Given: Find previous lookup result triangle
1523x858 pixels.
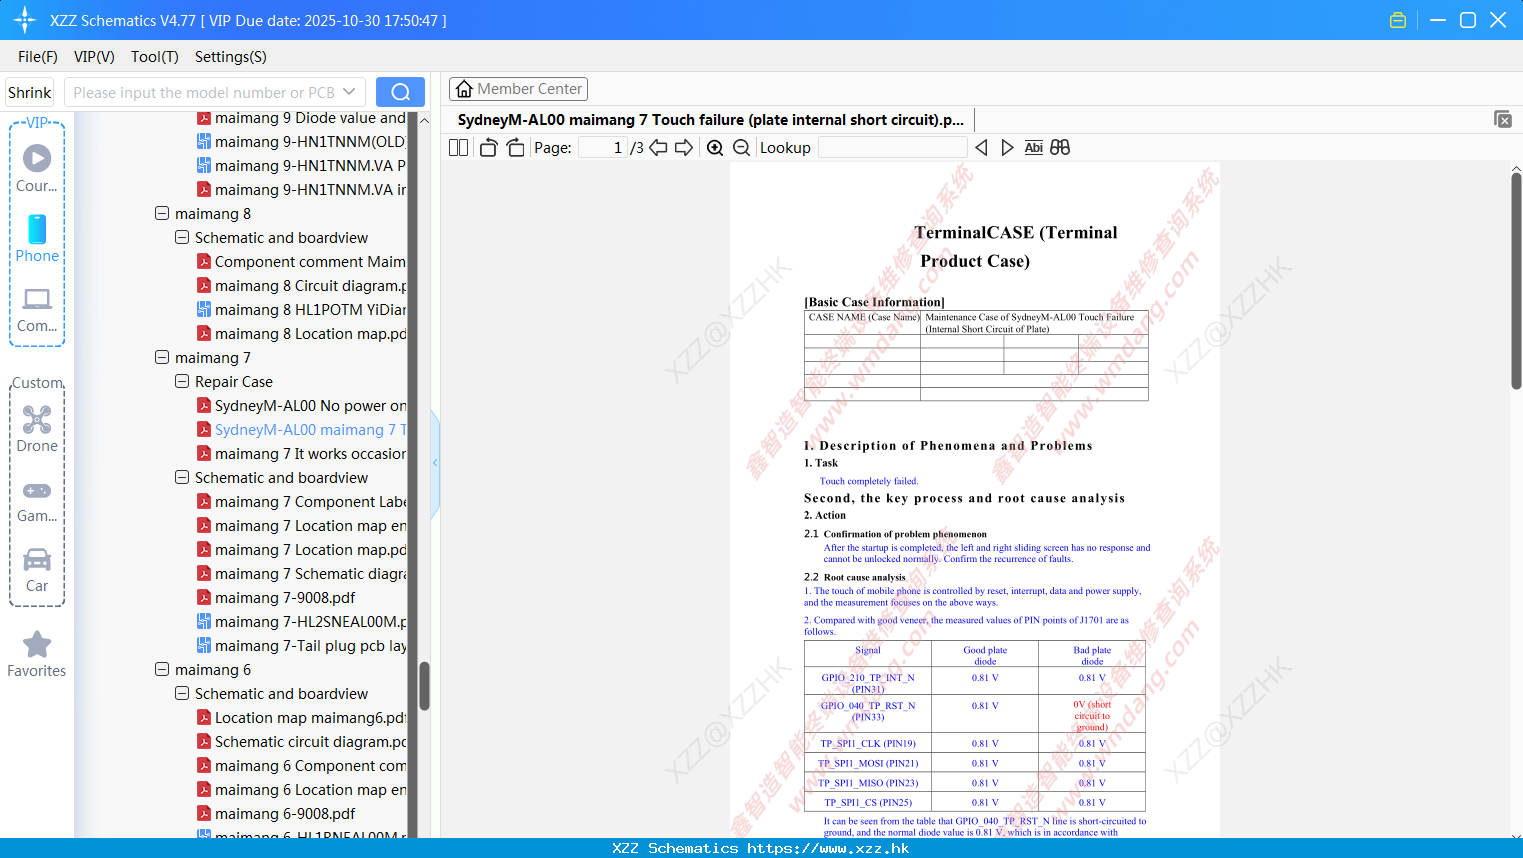Looking at the screenshot, I should [982, 148].
